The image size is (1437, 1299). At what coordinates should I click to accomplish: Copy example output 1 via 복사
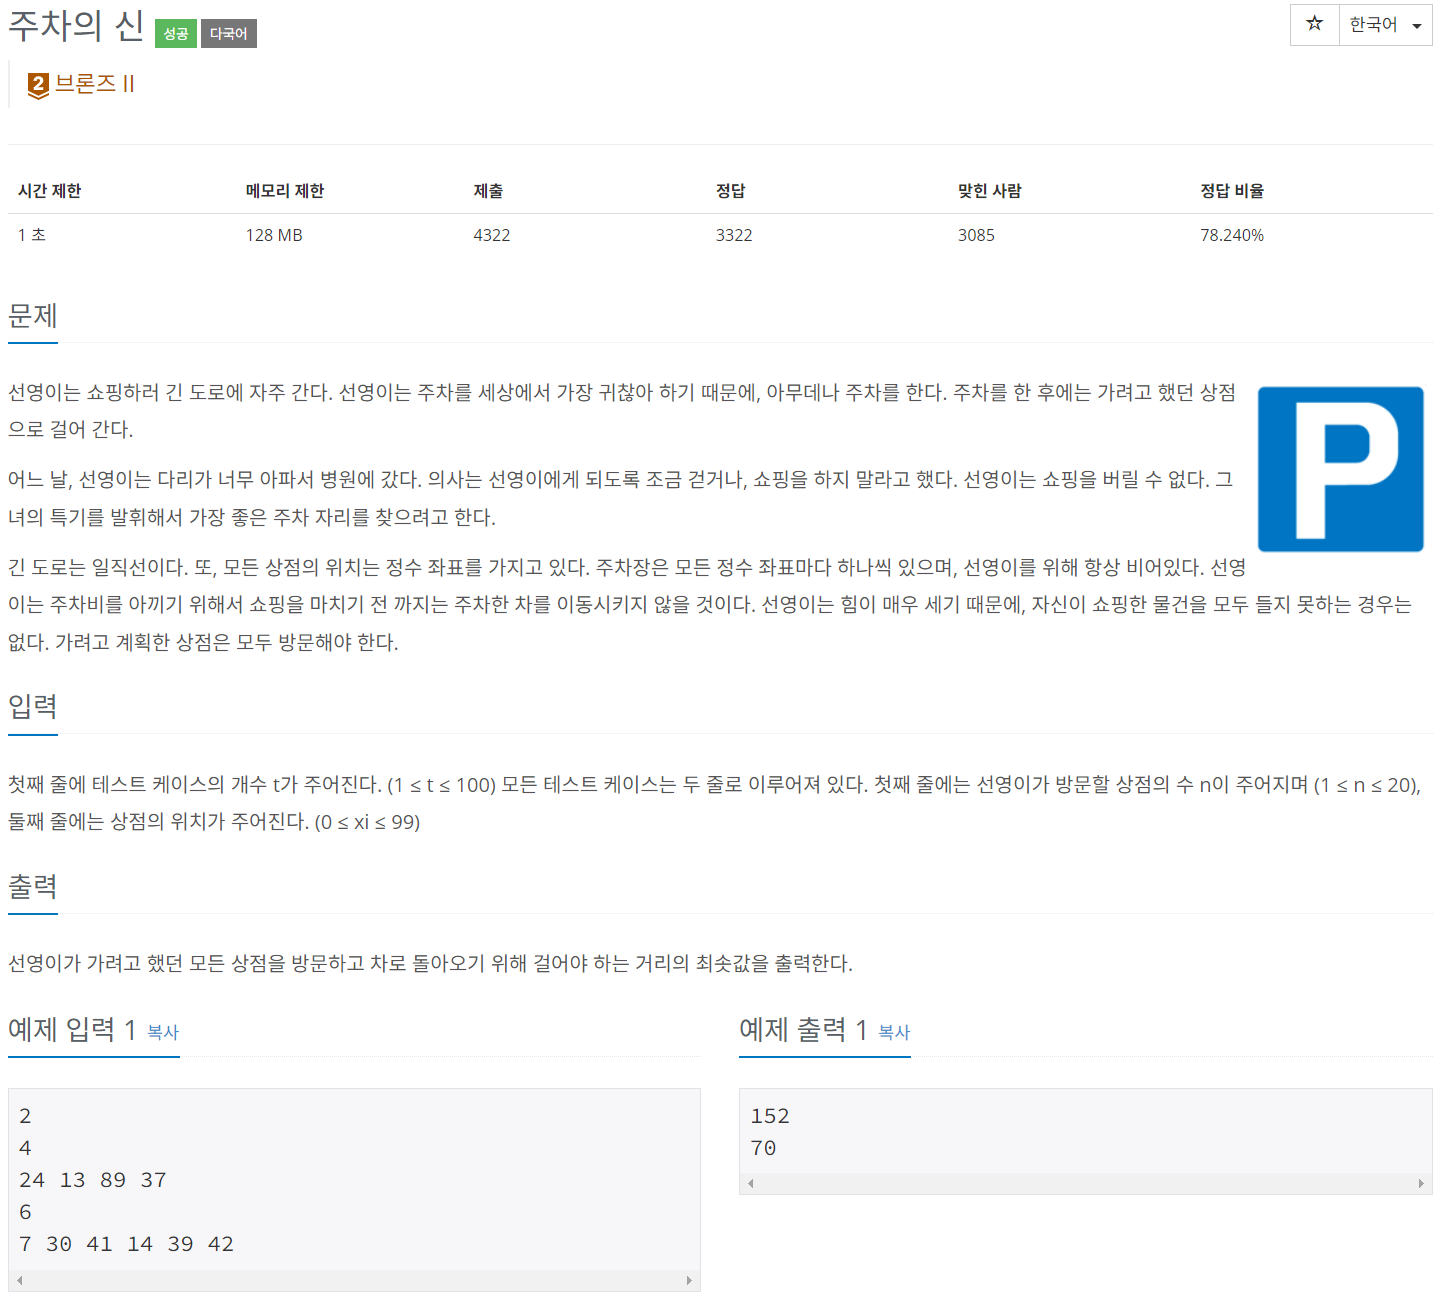[x=894, y=1032]
